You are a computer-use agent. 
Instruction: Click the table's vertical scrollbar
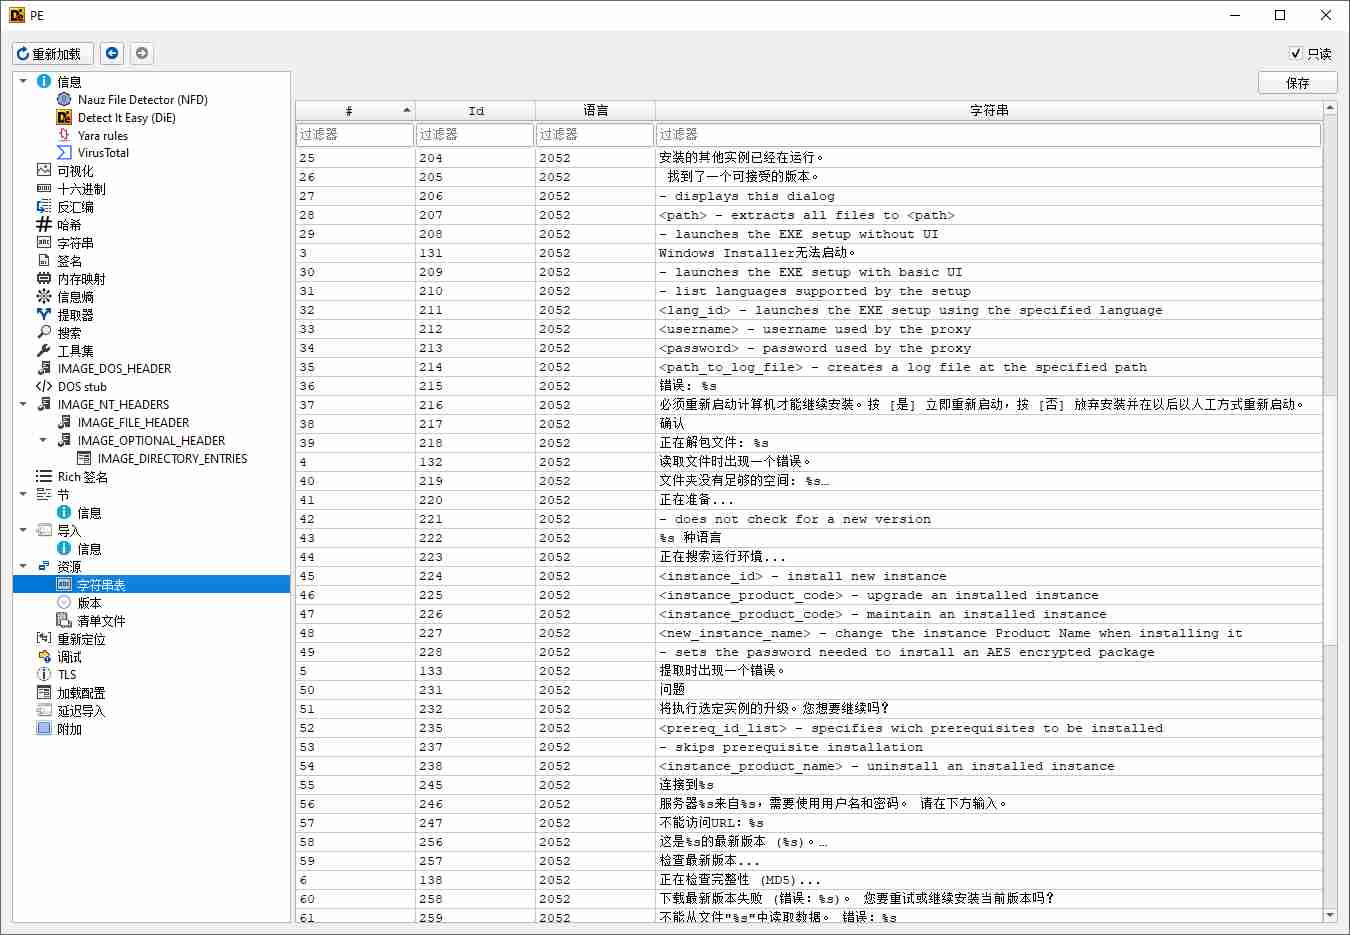pos(1329,500)
